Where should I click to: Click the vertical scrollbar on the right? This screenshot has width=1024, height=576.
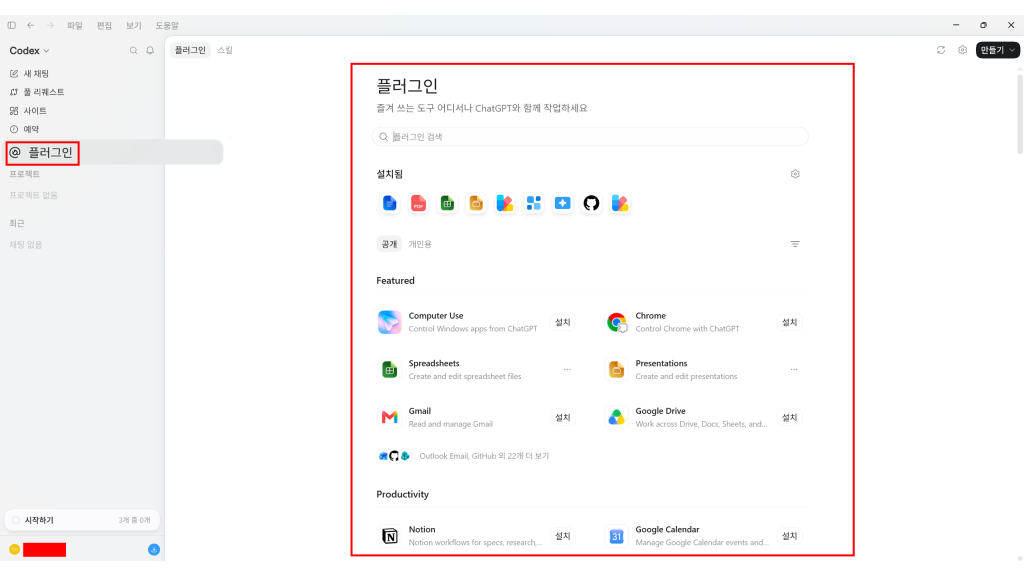[x=1019, y=114]
